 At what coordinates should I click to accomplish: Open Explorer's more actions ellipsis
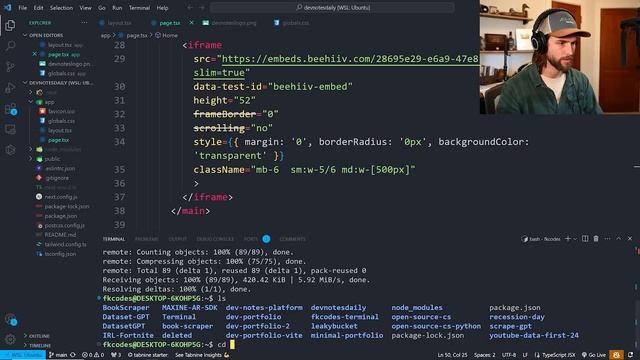click(x=84, y=23)
